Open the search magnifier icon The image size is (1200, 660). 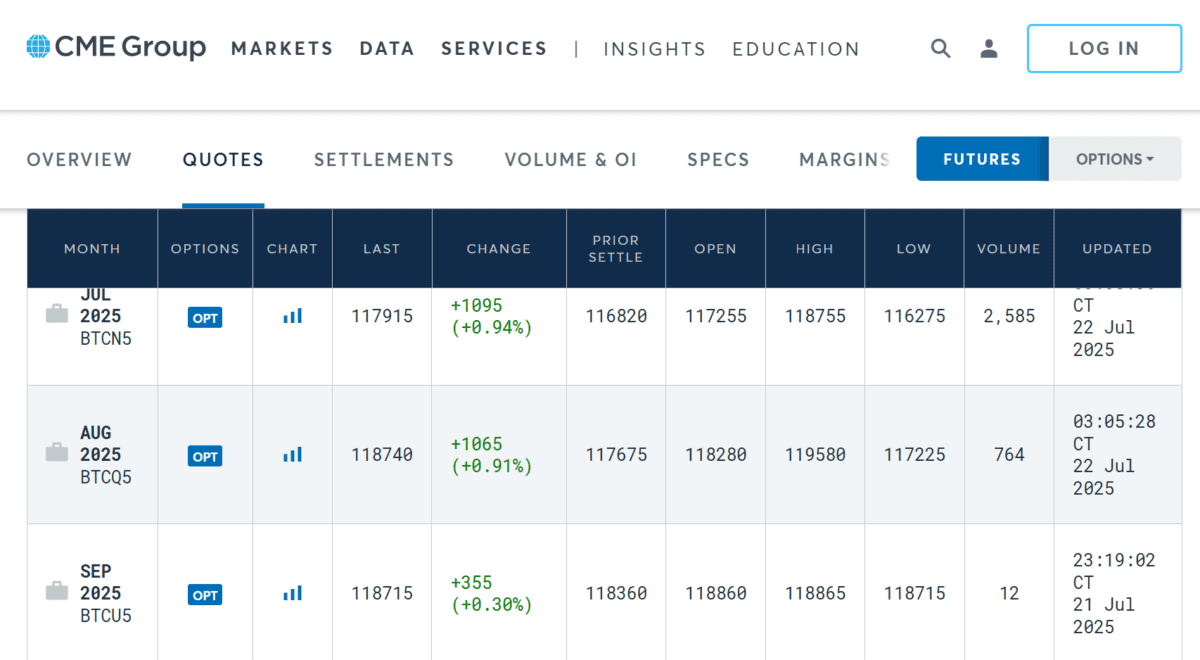coord(940,48)
